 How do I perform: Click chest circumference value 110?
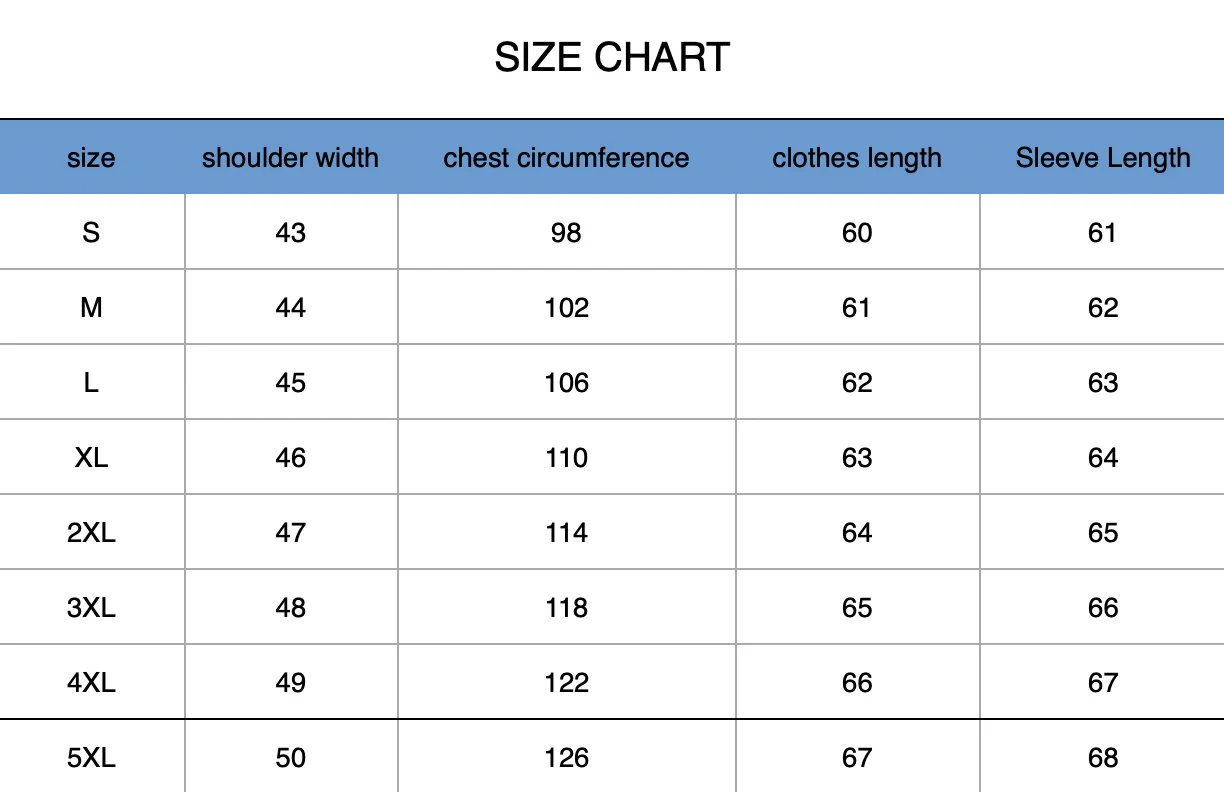(566, 458)
